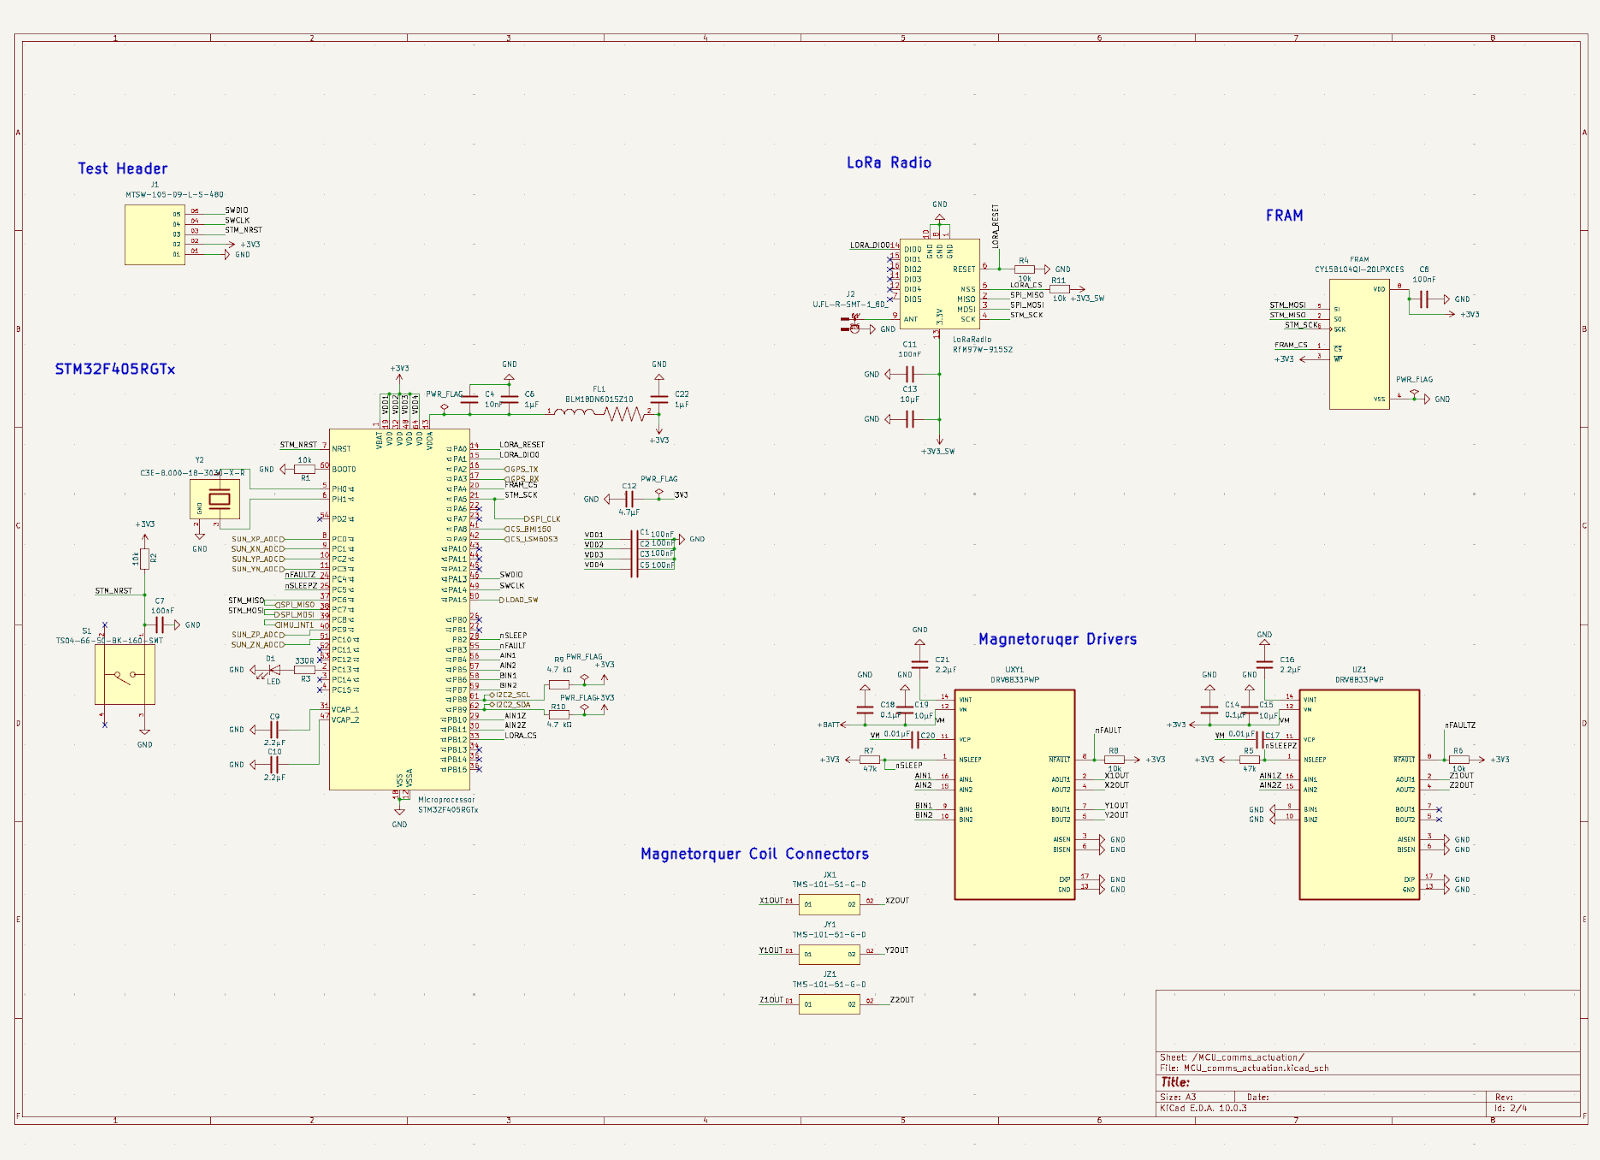1600x1160 pixels.
Task: Select the C12 4.7µF capacitor symbol
Action: pyautogui.click(x=628, y=499)
